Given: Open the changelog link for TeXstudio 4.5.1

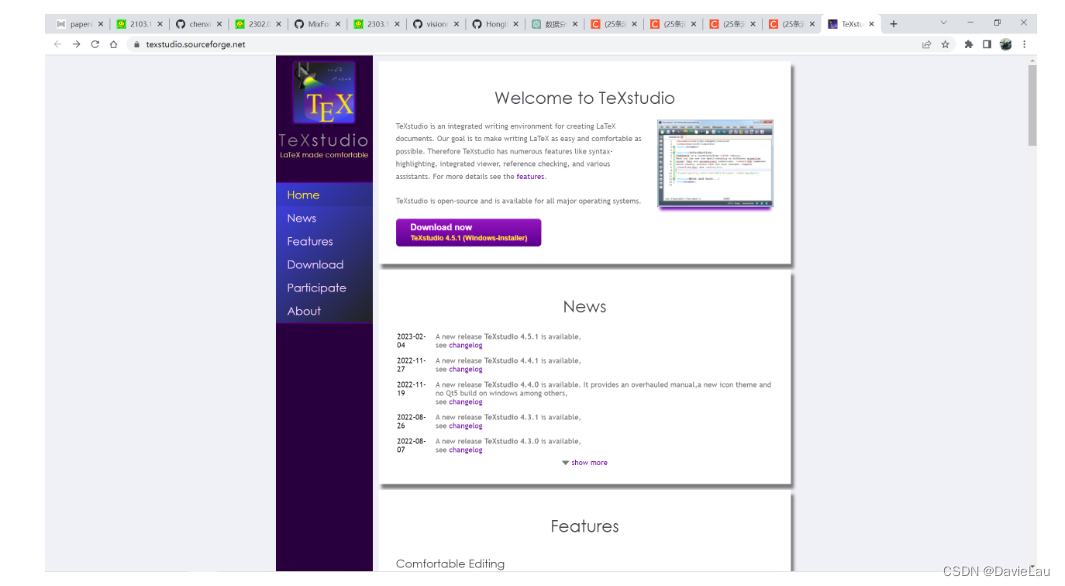Looking at the screenshot, I should (467, 345).
